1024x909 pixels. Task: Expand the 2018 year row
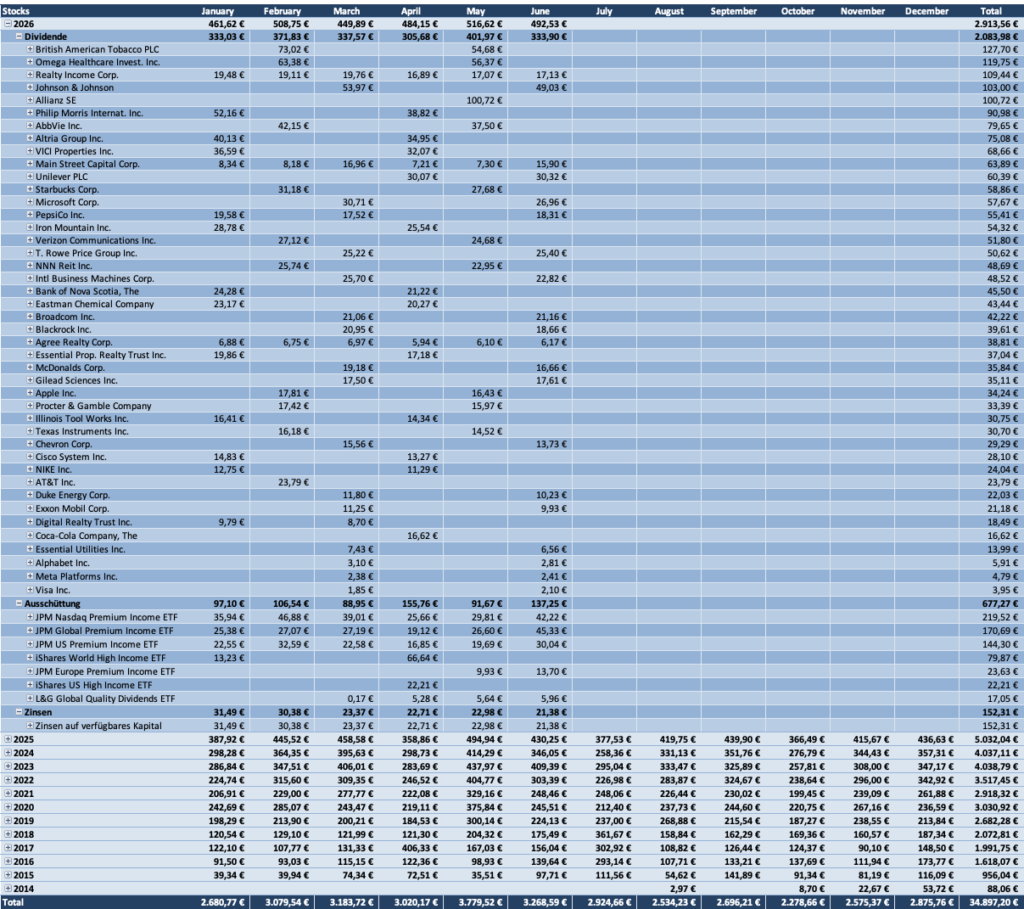[x=8, y=834]
